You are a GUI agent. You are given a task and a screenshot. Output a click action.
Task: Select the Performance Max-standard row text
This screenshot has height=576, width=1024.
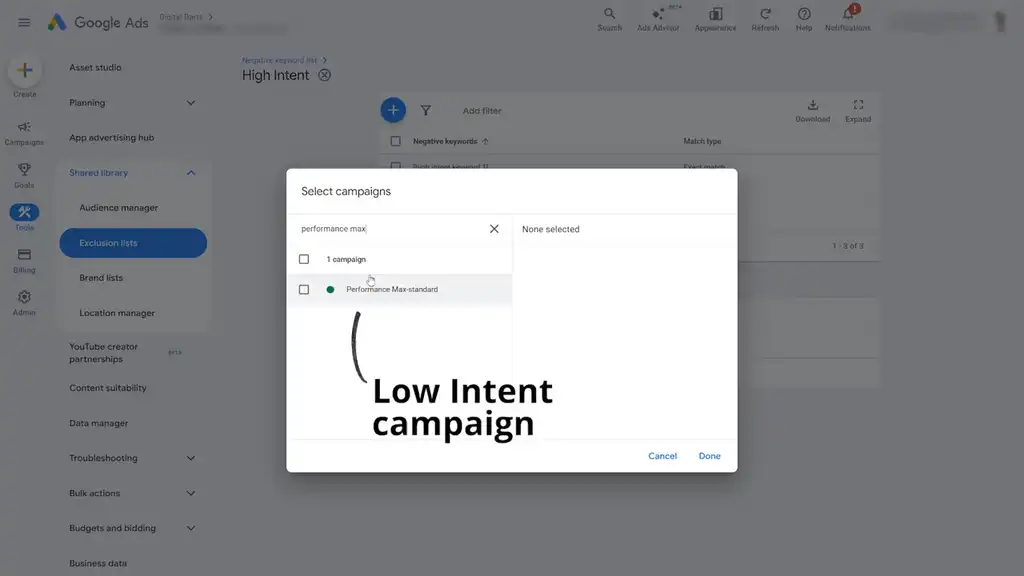pyautogui.click(x=392, y=289)
